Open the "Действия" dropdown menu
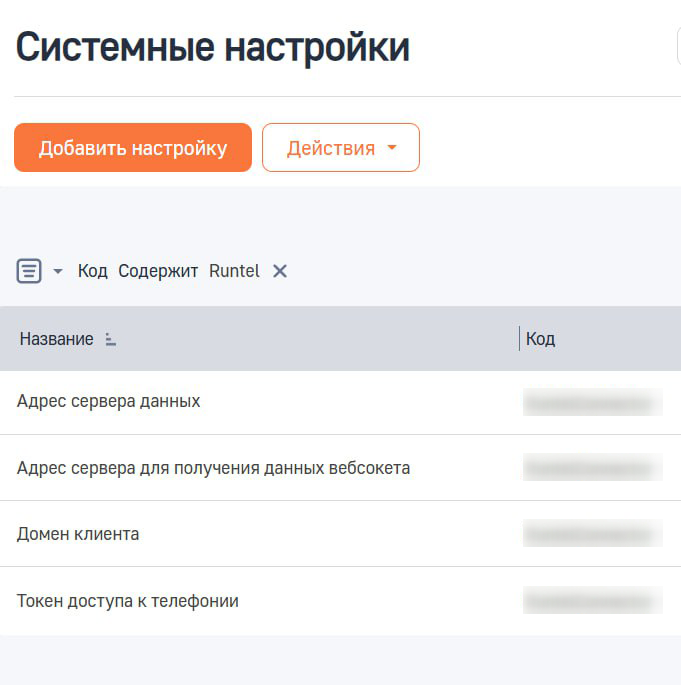The width and height of the screenshot is (681, 685). click(340, 148)
